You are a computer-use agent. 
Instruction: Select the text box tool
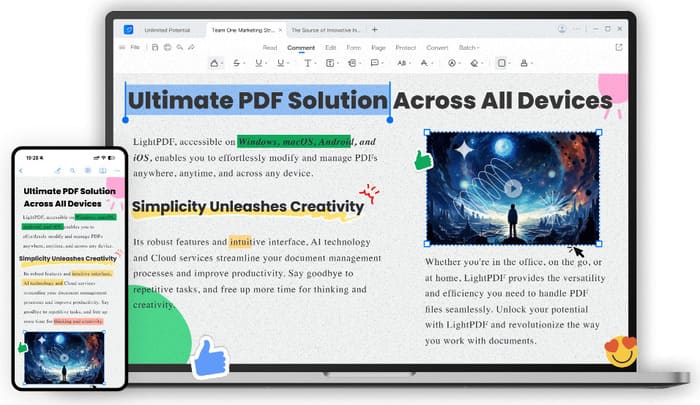tap(330, 63)
